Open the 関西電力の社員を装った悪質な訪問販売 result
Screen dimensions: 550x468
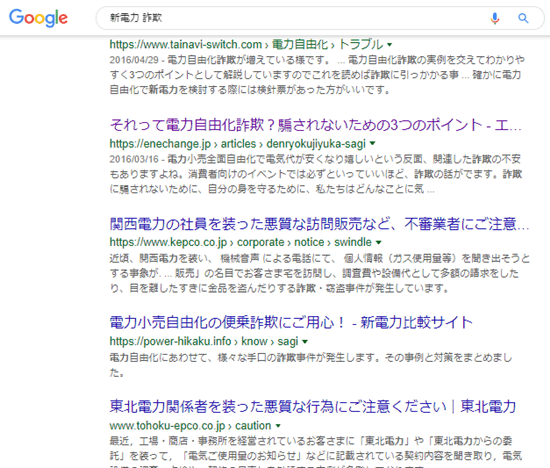tap(319, 224)
